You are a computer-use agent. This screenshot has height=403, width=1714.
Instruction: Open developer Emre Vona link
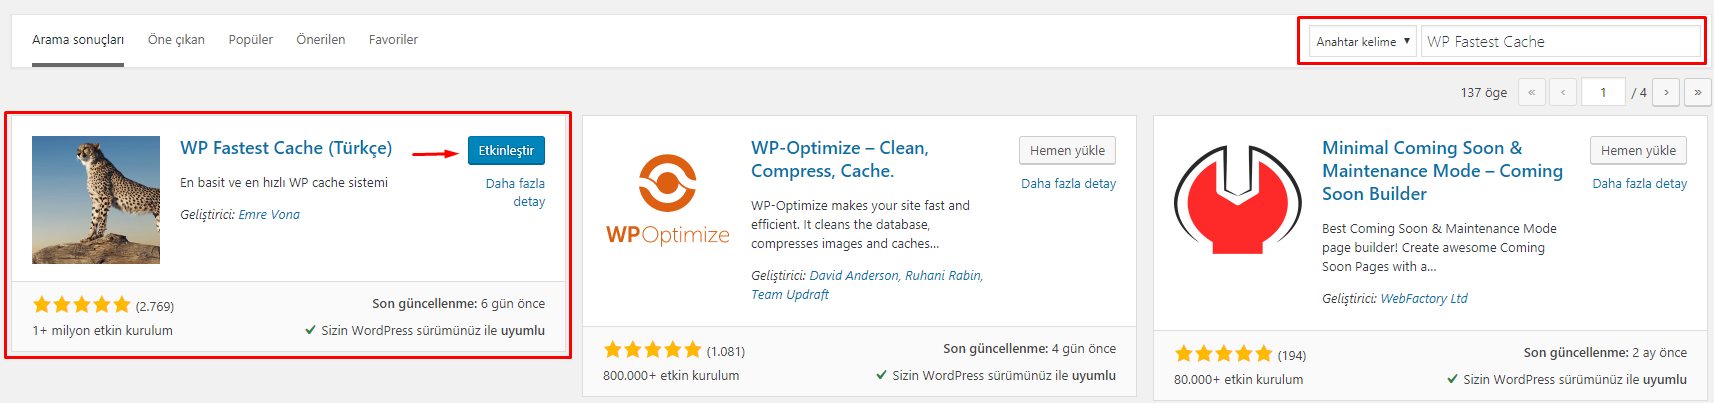tap(269, 215)
